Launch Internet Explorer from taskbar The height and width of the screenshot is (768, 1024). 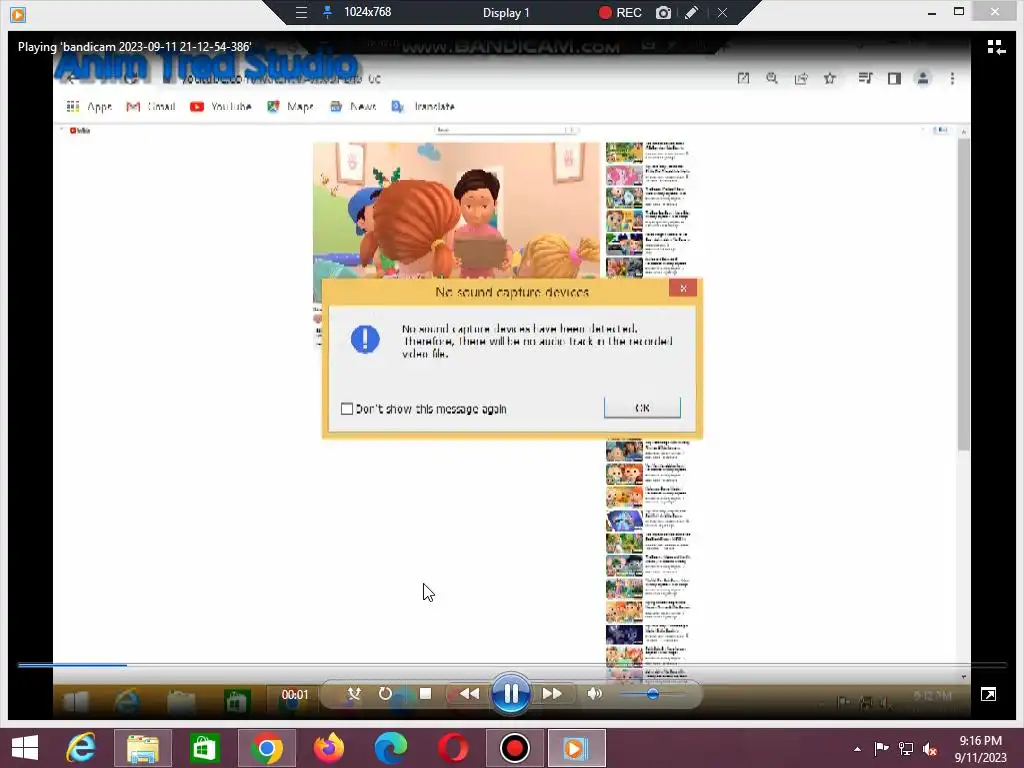click(81, 748)
